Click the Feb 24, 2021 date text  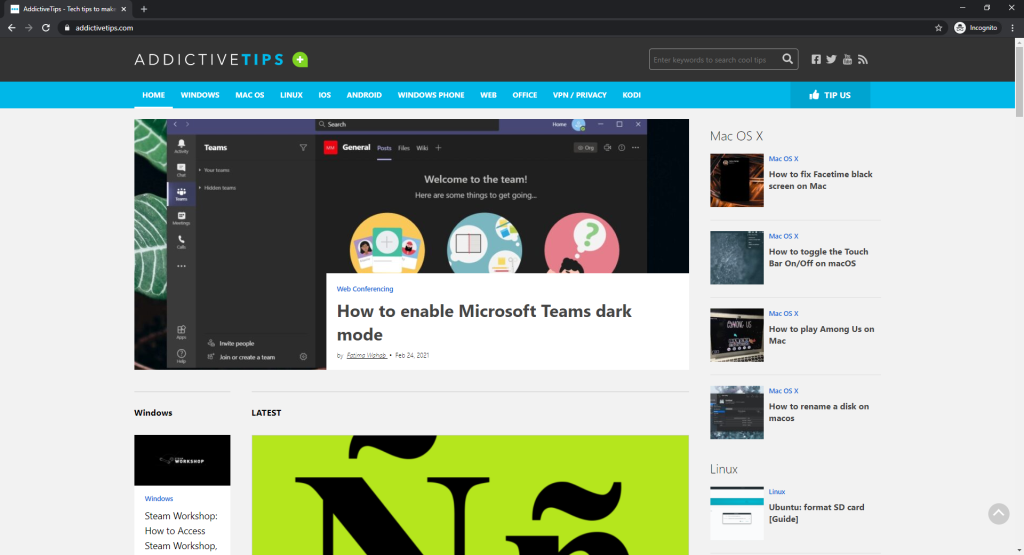(x=412, y=355)
